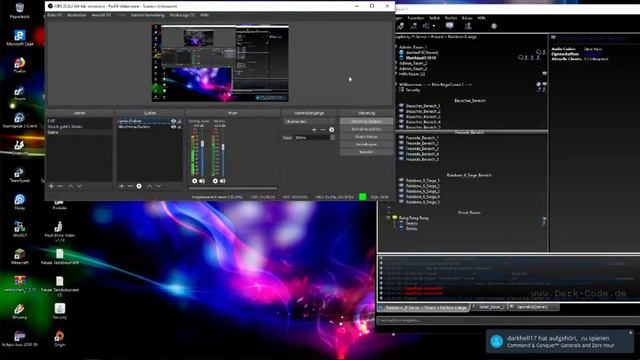Open the Extras menu in TeamSpeak
640x360 pixels.
[467, 18]
